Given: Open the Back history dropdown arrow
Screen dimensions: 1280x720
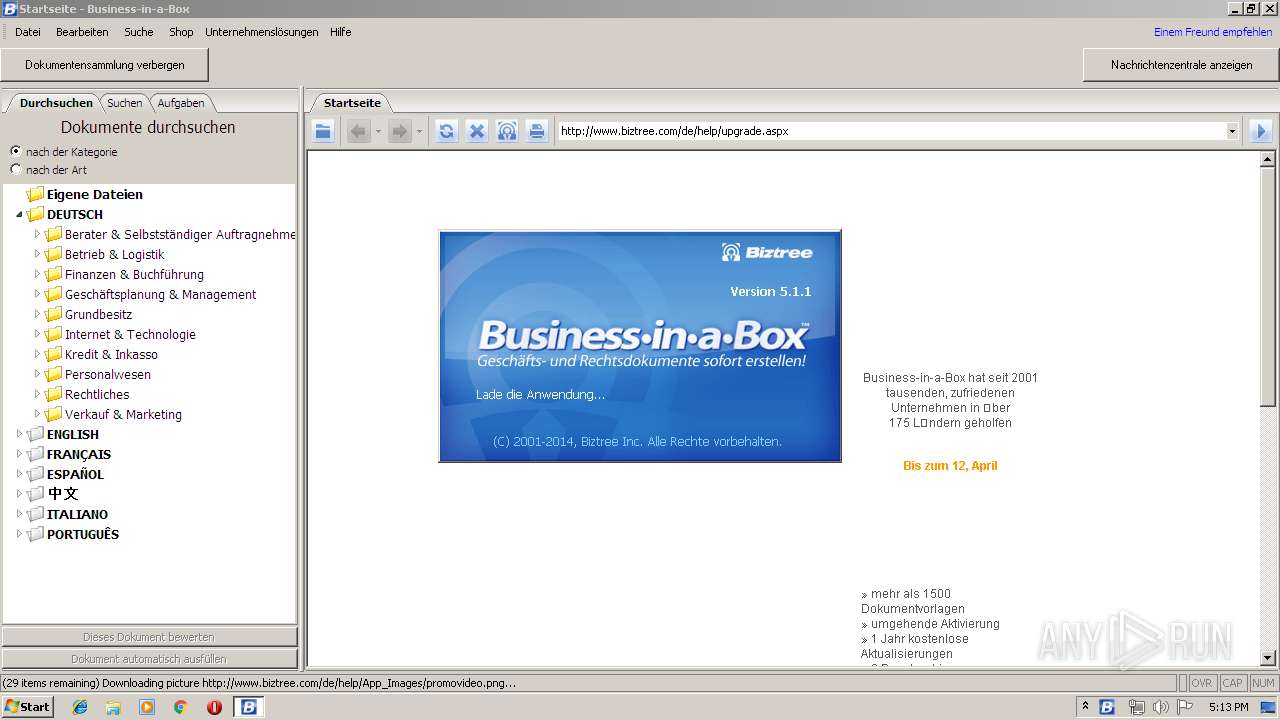Looking at the screenshot, I should (x=378, y=131).
